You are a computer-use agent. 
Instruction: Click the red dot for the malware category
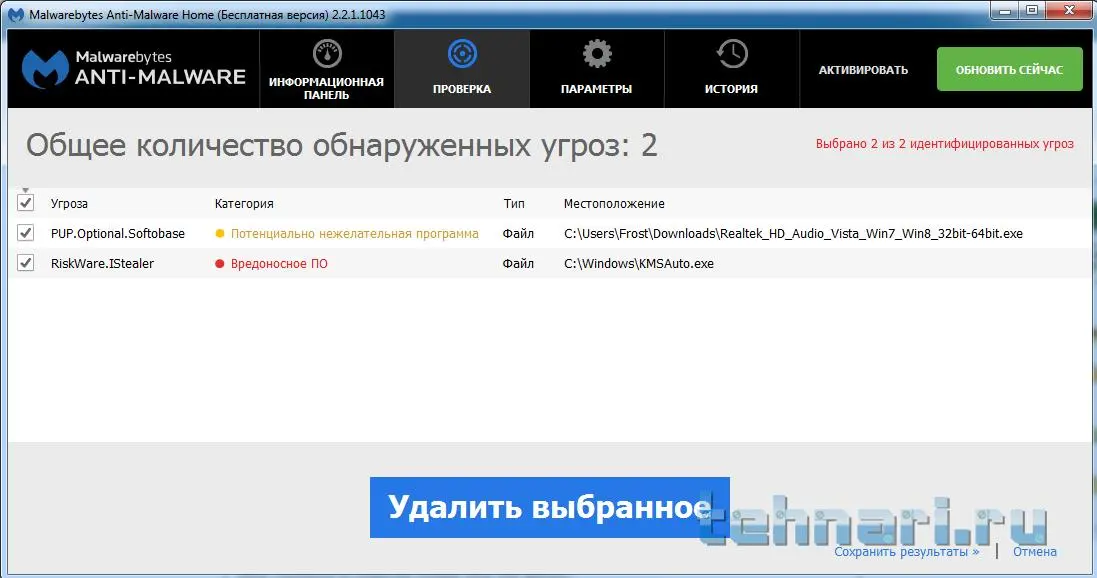pyautogui.click(x=220, y=263)
